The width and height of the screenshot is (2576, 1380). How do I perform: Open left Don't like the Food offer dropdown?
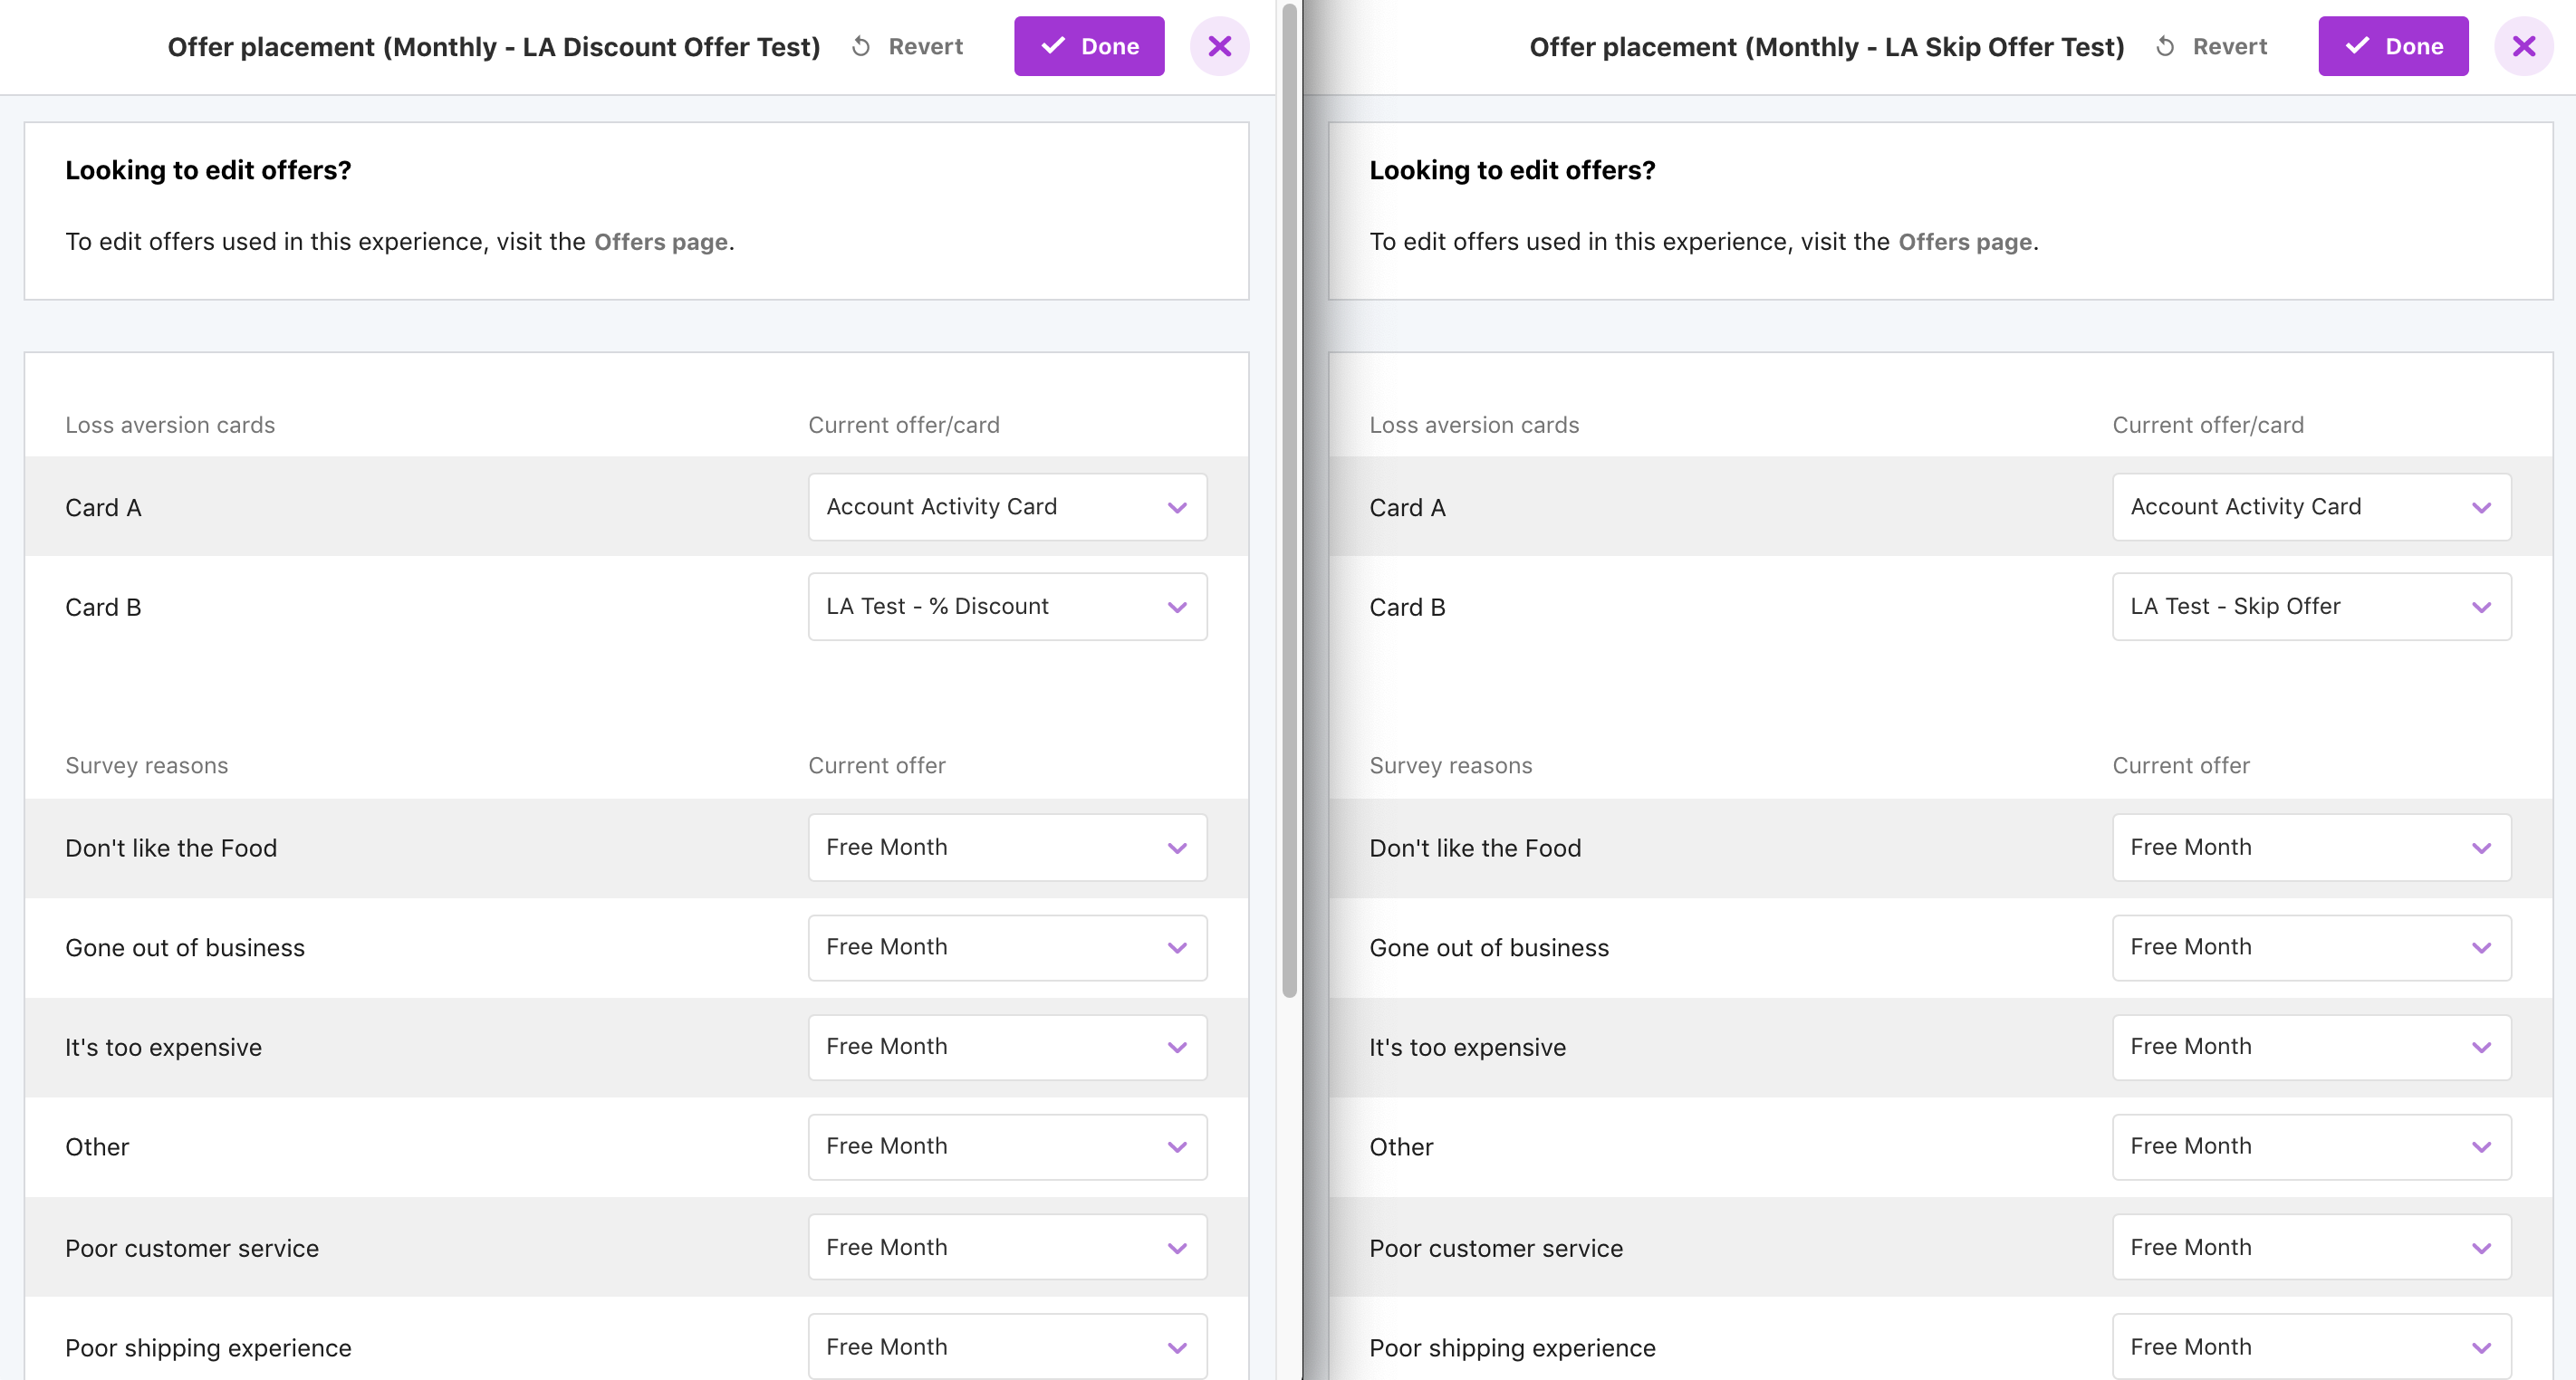[x=1007, y=848]
